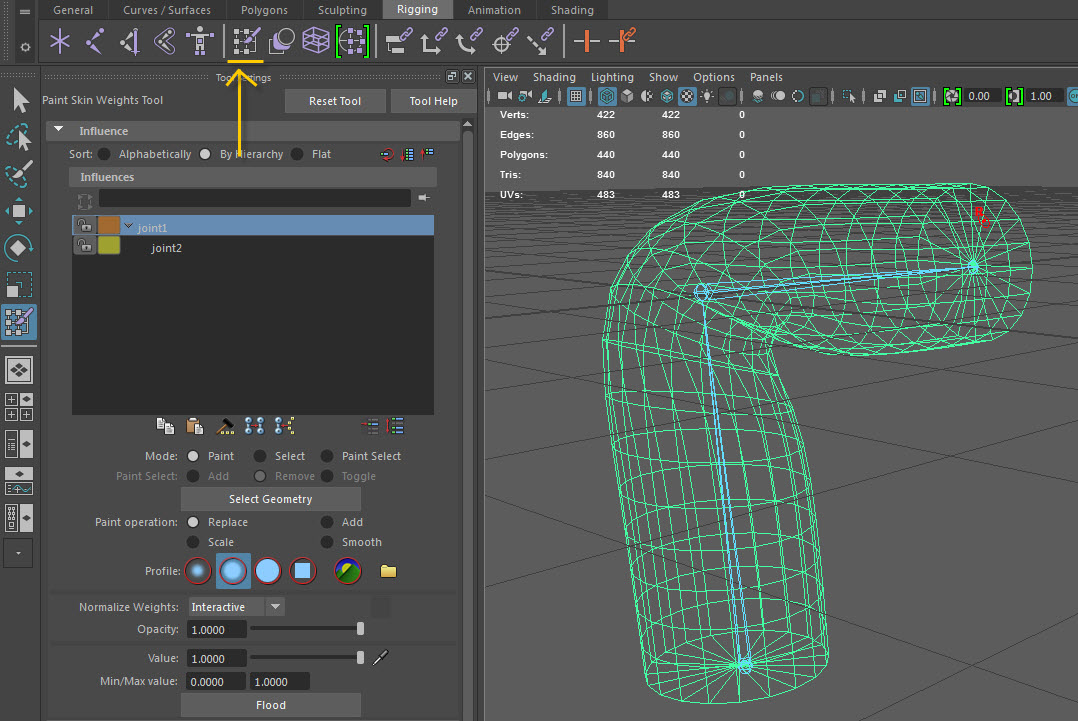This screenshot has width=1078, height=721.
Task: Toggle the grid display icon in viewport bar
Action: click(x=577, y=95)
